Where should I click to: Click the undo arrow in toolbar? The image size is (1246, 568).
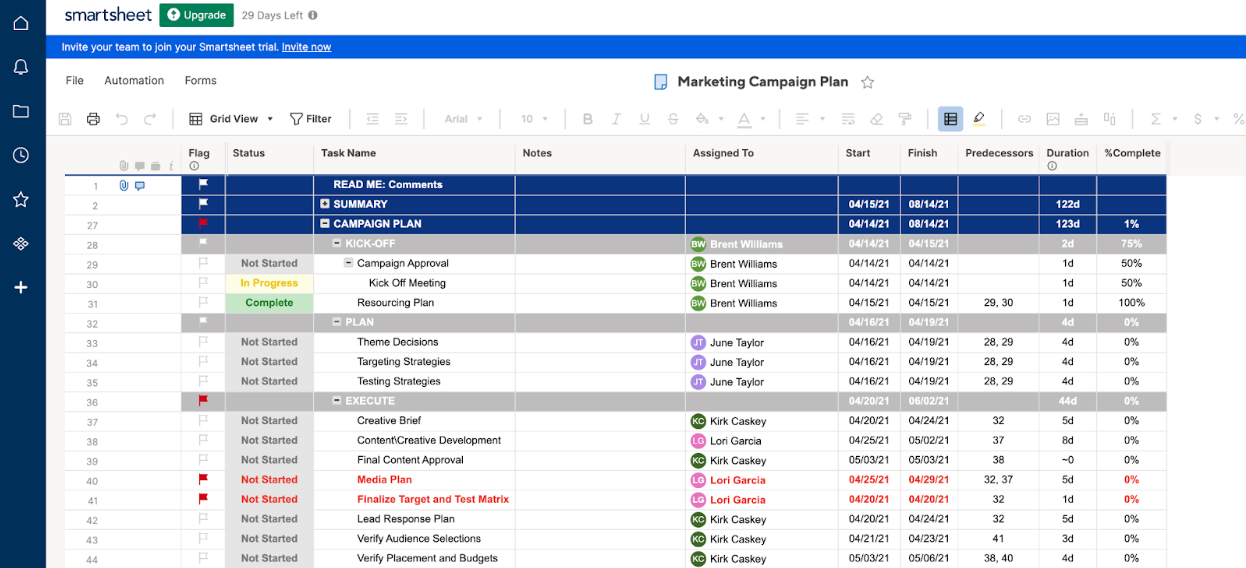(122, 119)
